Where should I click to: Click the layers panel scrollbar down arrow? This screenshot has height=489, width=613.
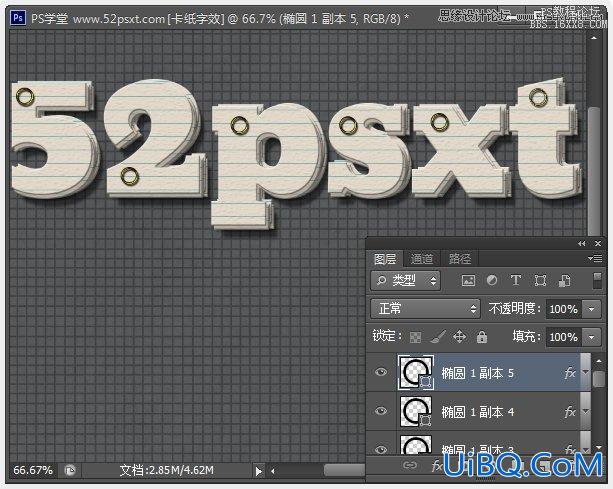point(599,447)
